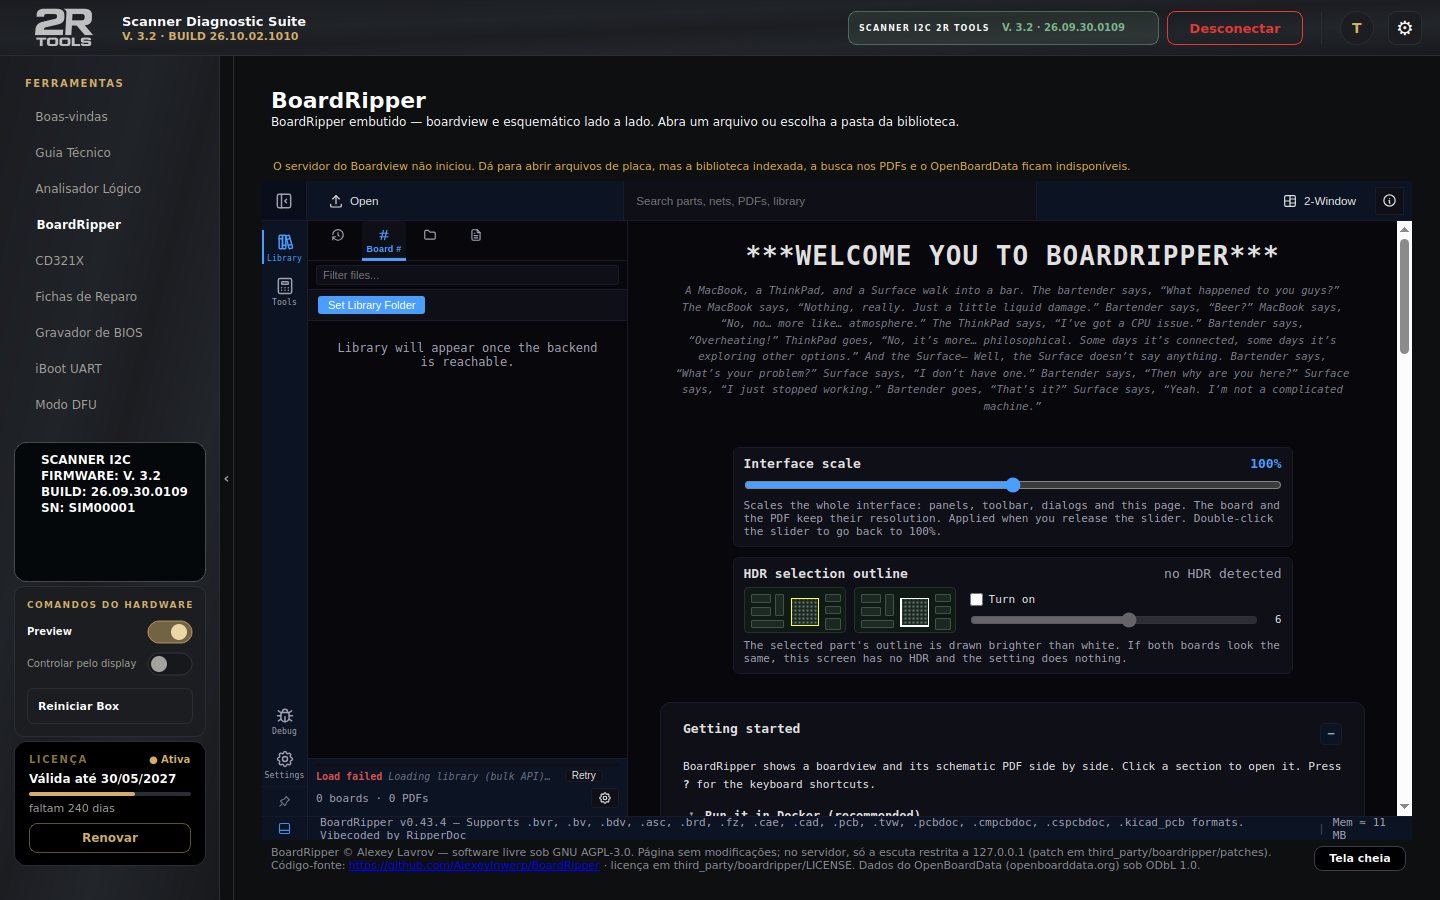This screenshot has height=900, width=1440.
Task: Show the recent history tab icon
Action: coord(338,235)
